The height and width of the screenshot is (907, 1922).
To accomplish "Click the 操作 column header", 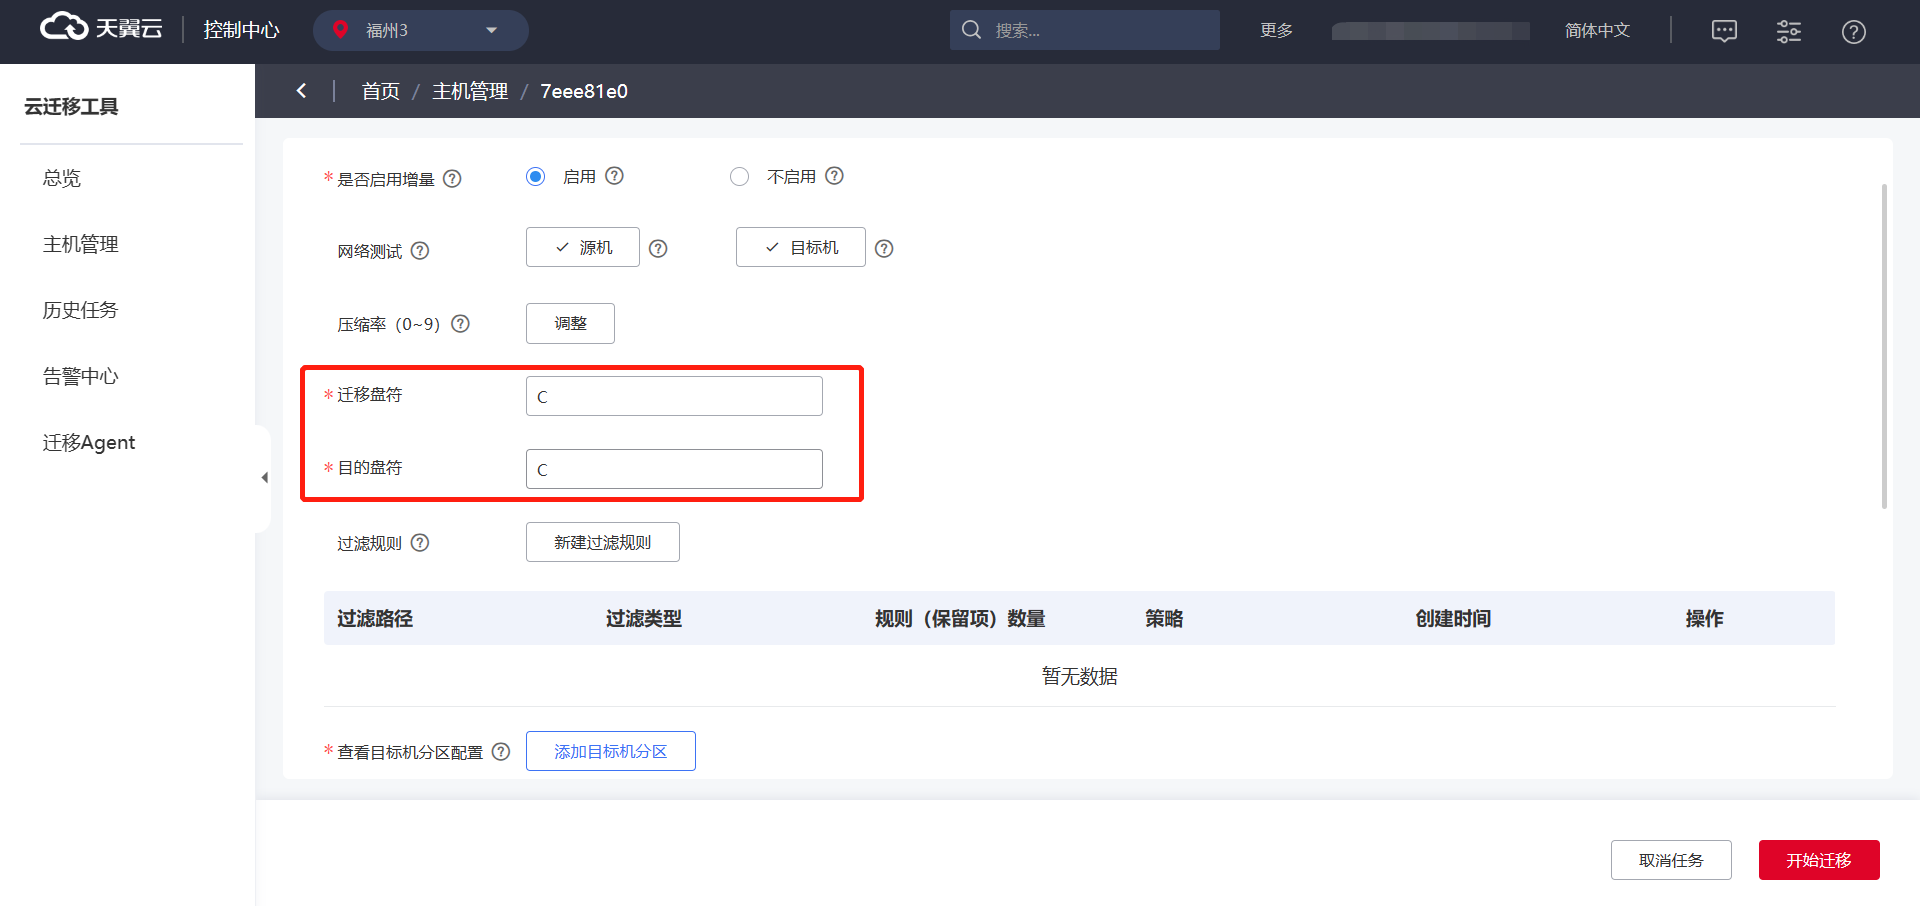I will pos(1704,619).
